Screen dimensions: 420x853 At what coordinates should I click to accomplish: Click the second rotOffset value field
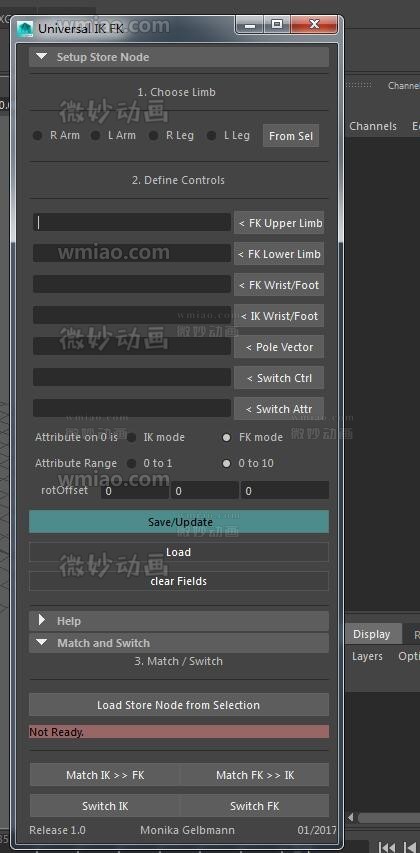click(x=205, y=491)
